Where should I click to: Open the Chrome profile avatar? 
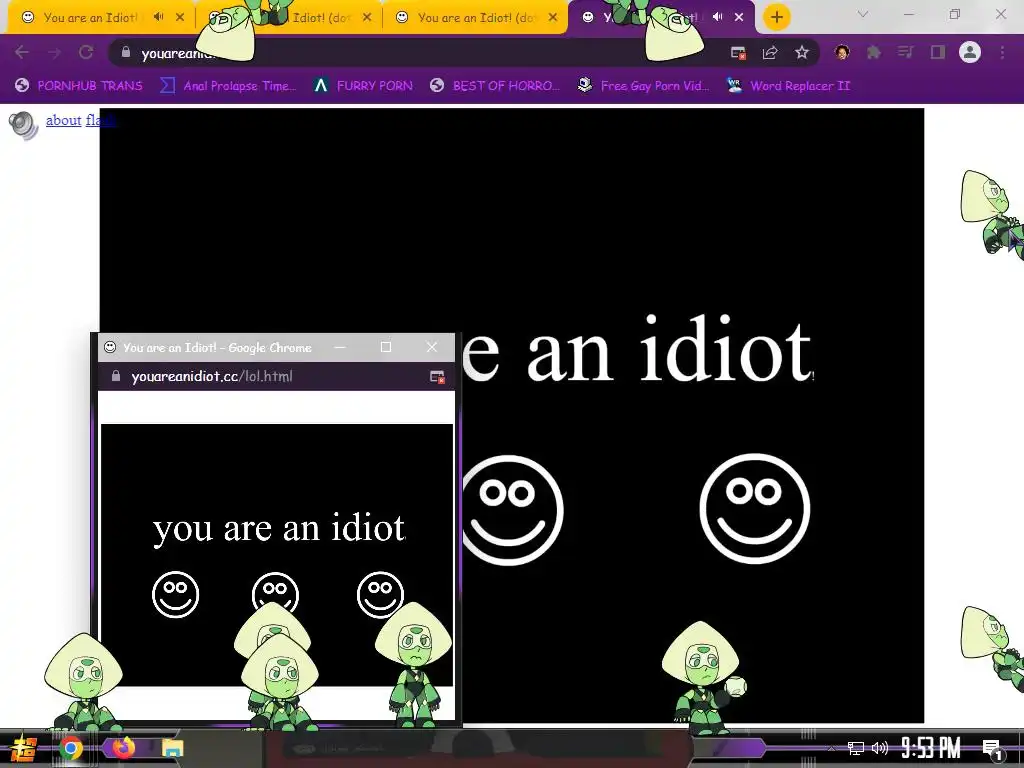click(x=970, y=52)
